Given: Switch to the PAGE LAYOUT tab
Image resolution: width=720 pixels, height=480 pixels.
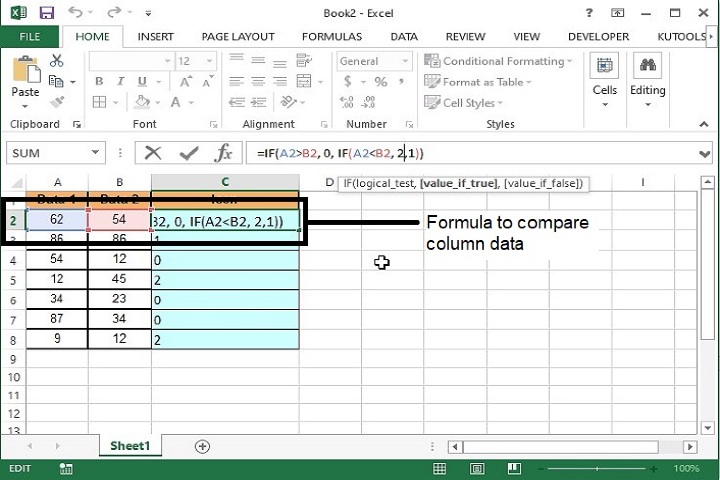Looking at the screenshot, I should [x=238, y=36].
